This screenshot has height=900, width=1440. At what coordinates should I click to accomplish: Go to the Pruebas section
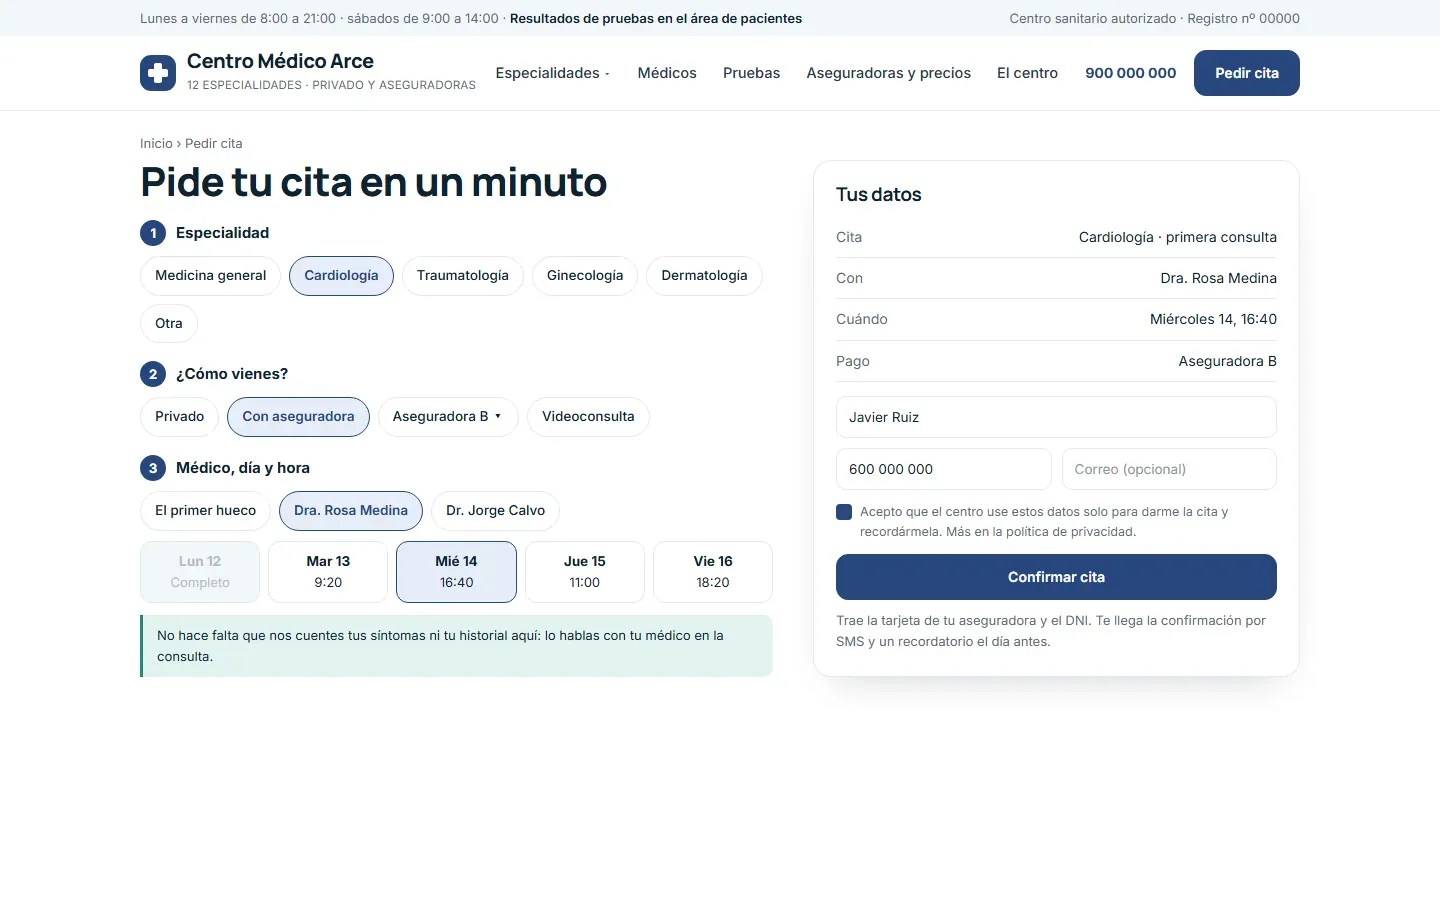(751, 73)
